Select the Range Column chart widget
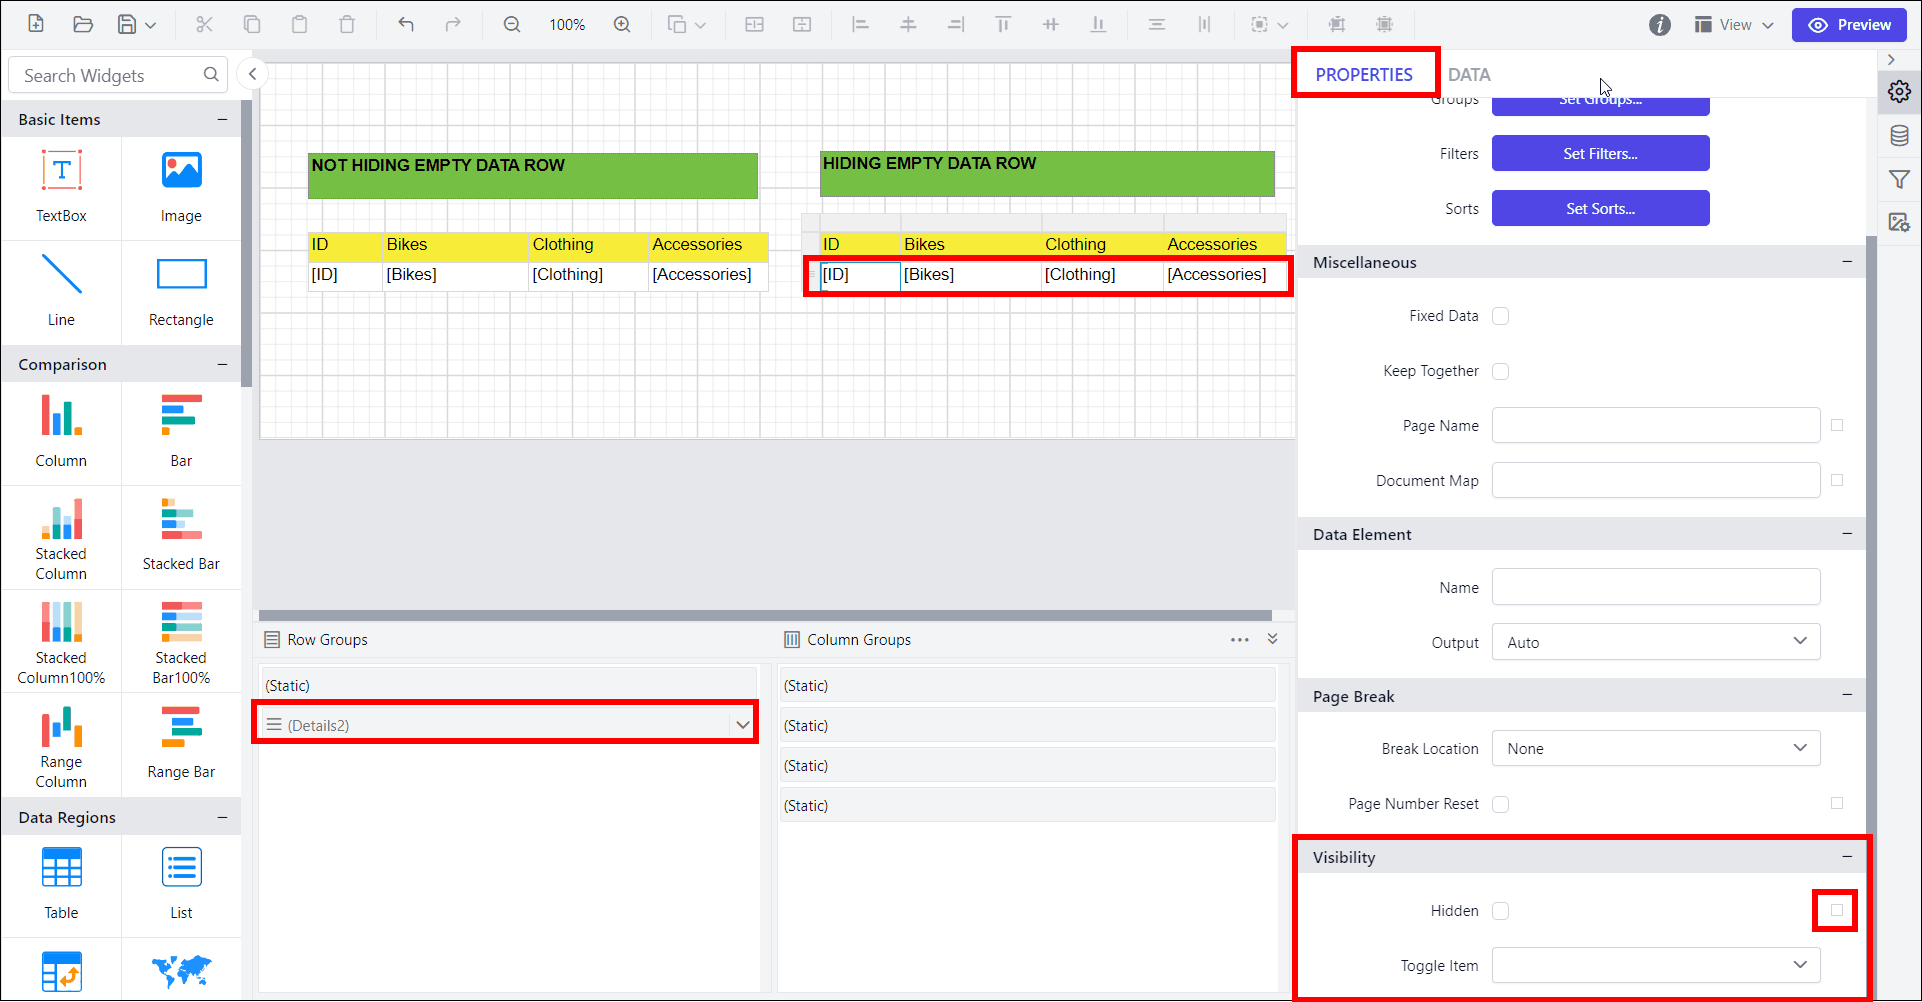The image size is (1922, 1002). pyautogui.click(x=61, y=745)
